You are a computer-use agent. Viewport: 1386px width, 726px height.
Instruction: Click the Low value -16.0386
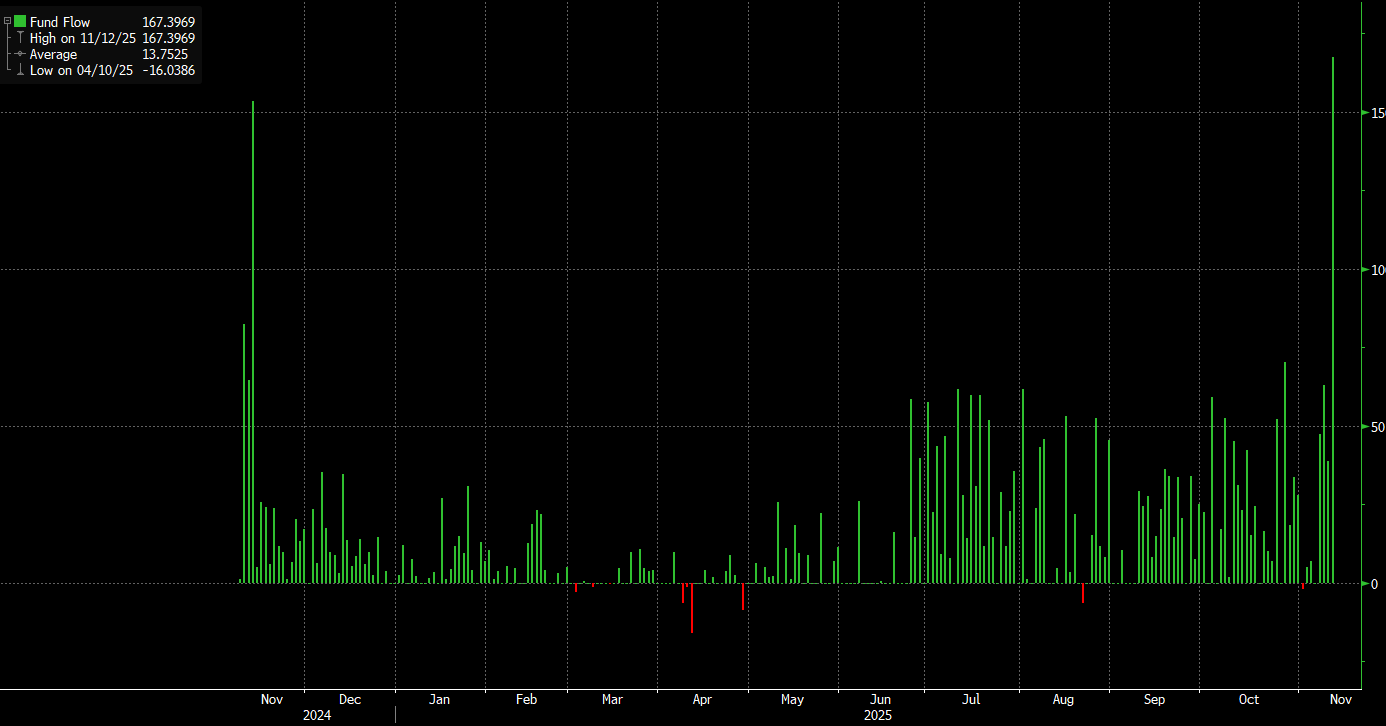tap(169, 70)
